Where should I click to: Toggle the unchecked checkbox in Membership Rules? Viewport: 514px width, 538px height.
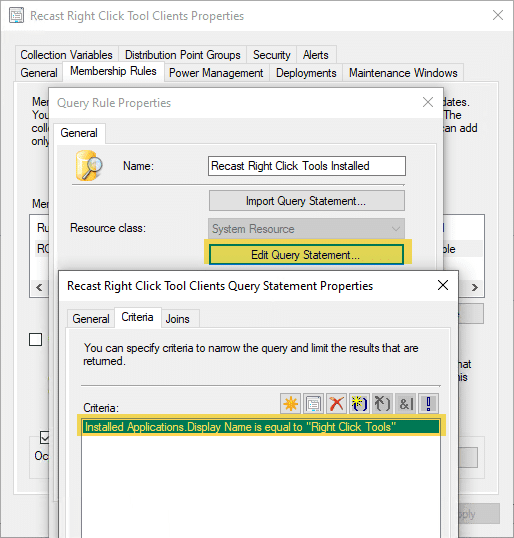[x=36, y=339]
